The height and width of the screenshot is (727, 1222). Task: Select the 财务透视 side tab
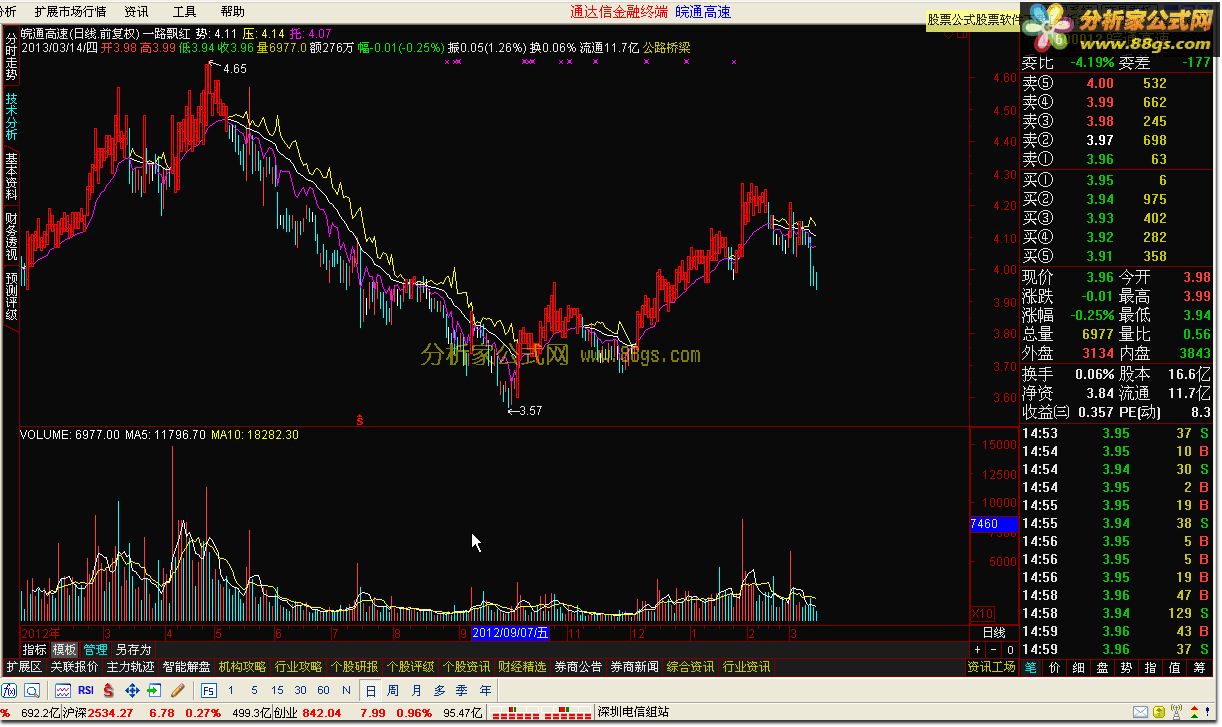pyautogui.click(x=11, y=237)
